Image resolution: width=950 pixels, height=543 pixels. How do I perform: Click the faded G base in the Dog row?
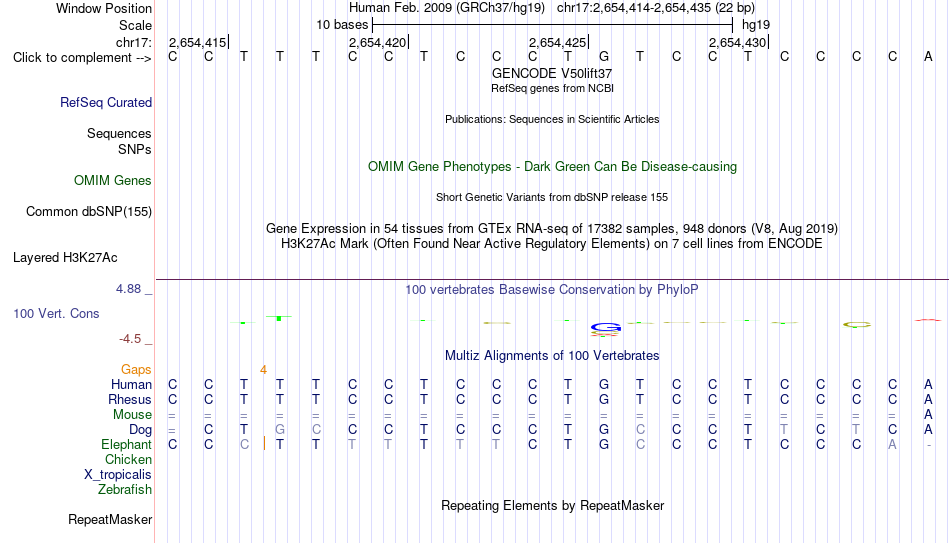279,430
